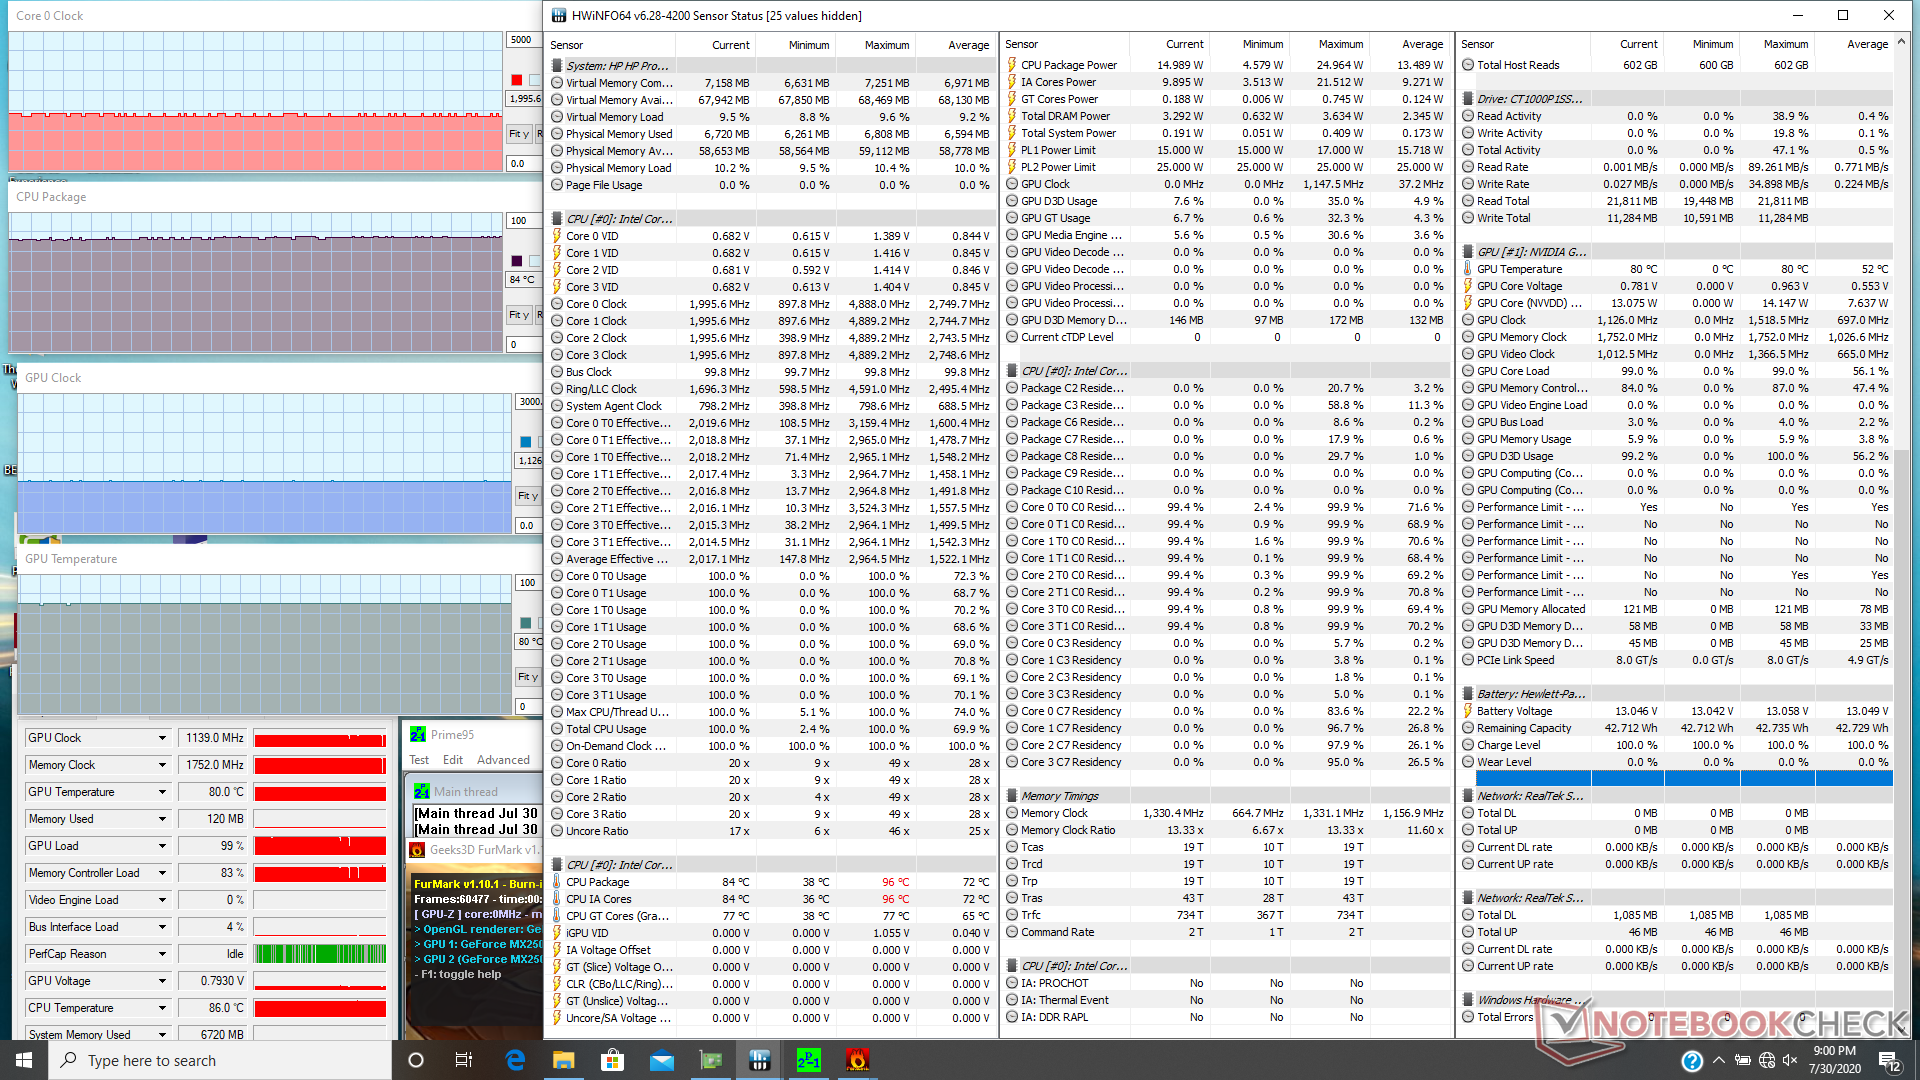Open the Memory Controller Load dropdown

(162, 873)
